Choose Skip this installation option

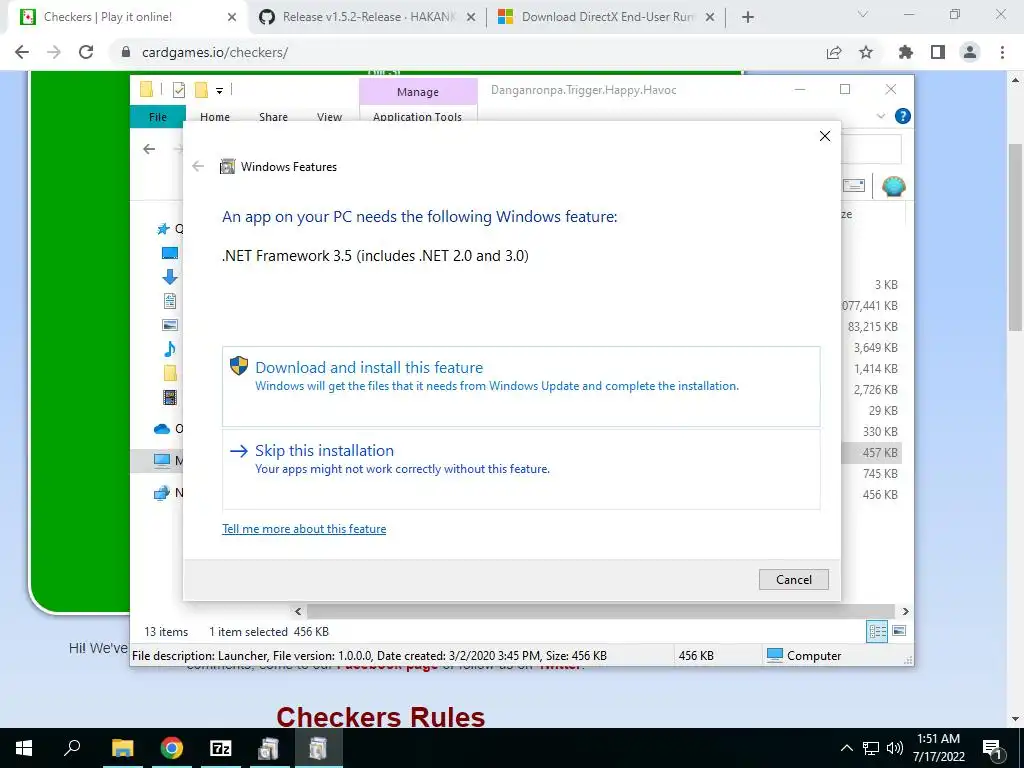tap(520, 469)
